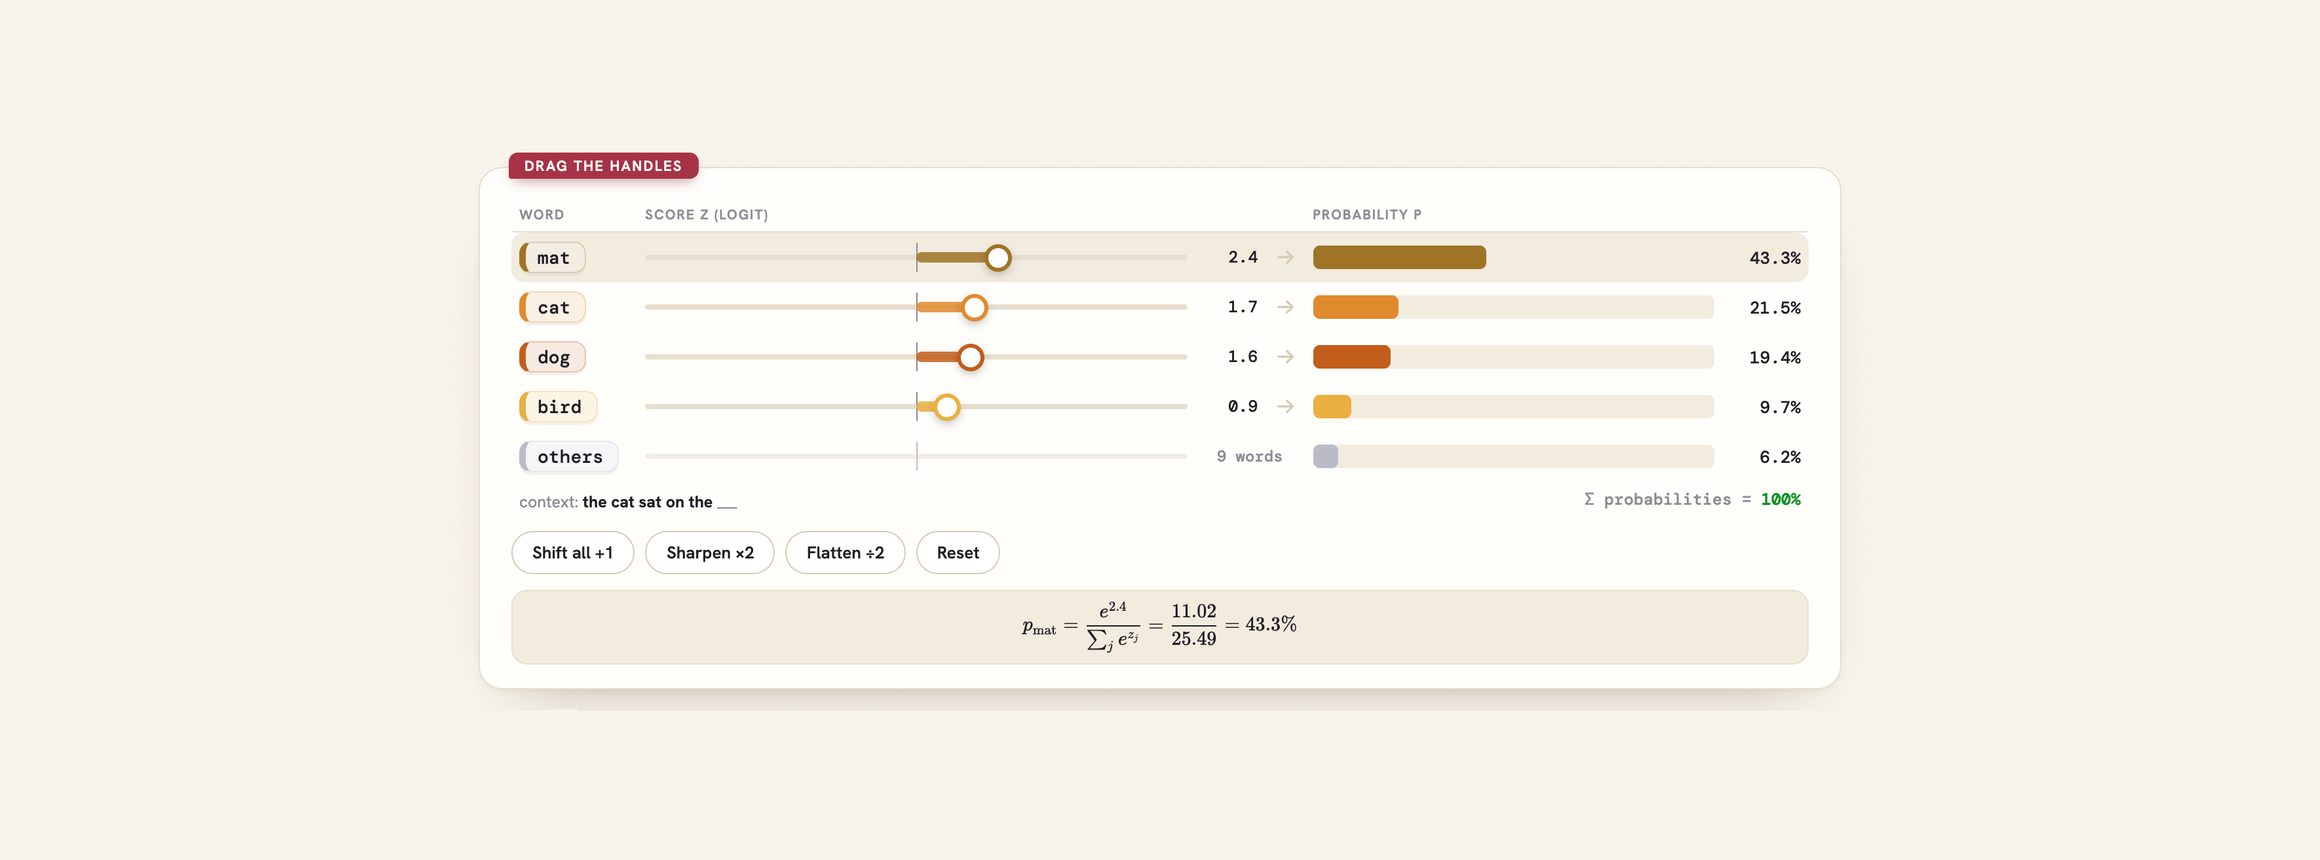Screen dimensions: 2320x860
Task: Click the Shift all +1 button
Action: [573, 553]
